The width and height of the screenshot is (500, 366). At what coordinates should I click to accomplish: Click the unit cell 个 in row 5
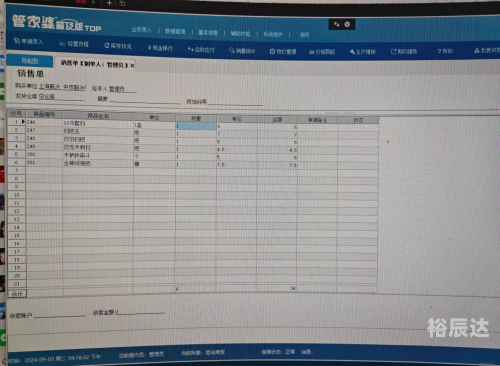coord(154,156)
